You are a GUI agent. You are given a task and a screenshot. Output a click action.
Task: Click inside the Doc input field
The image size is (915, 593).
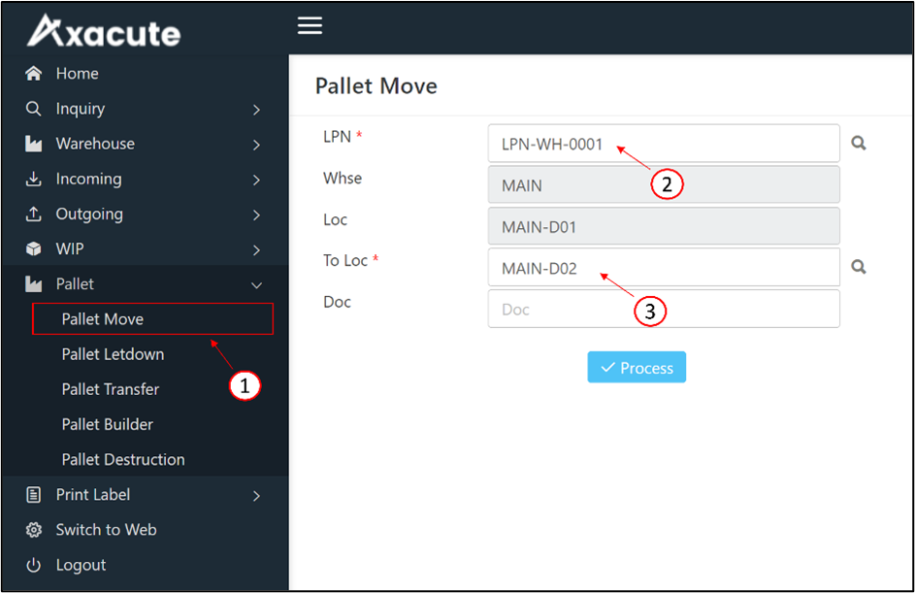pos(663,309)
